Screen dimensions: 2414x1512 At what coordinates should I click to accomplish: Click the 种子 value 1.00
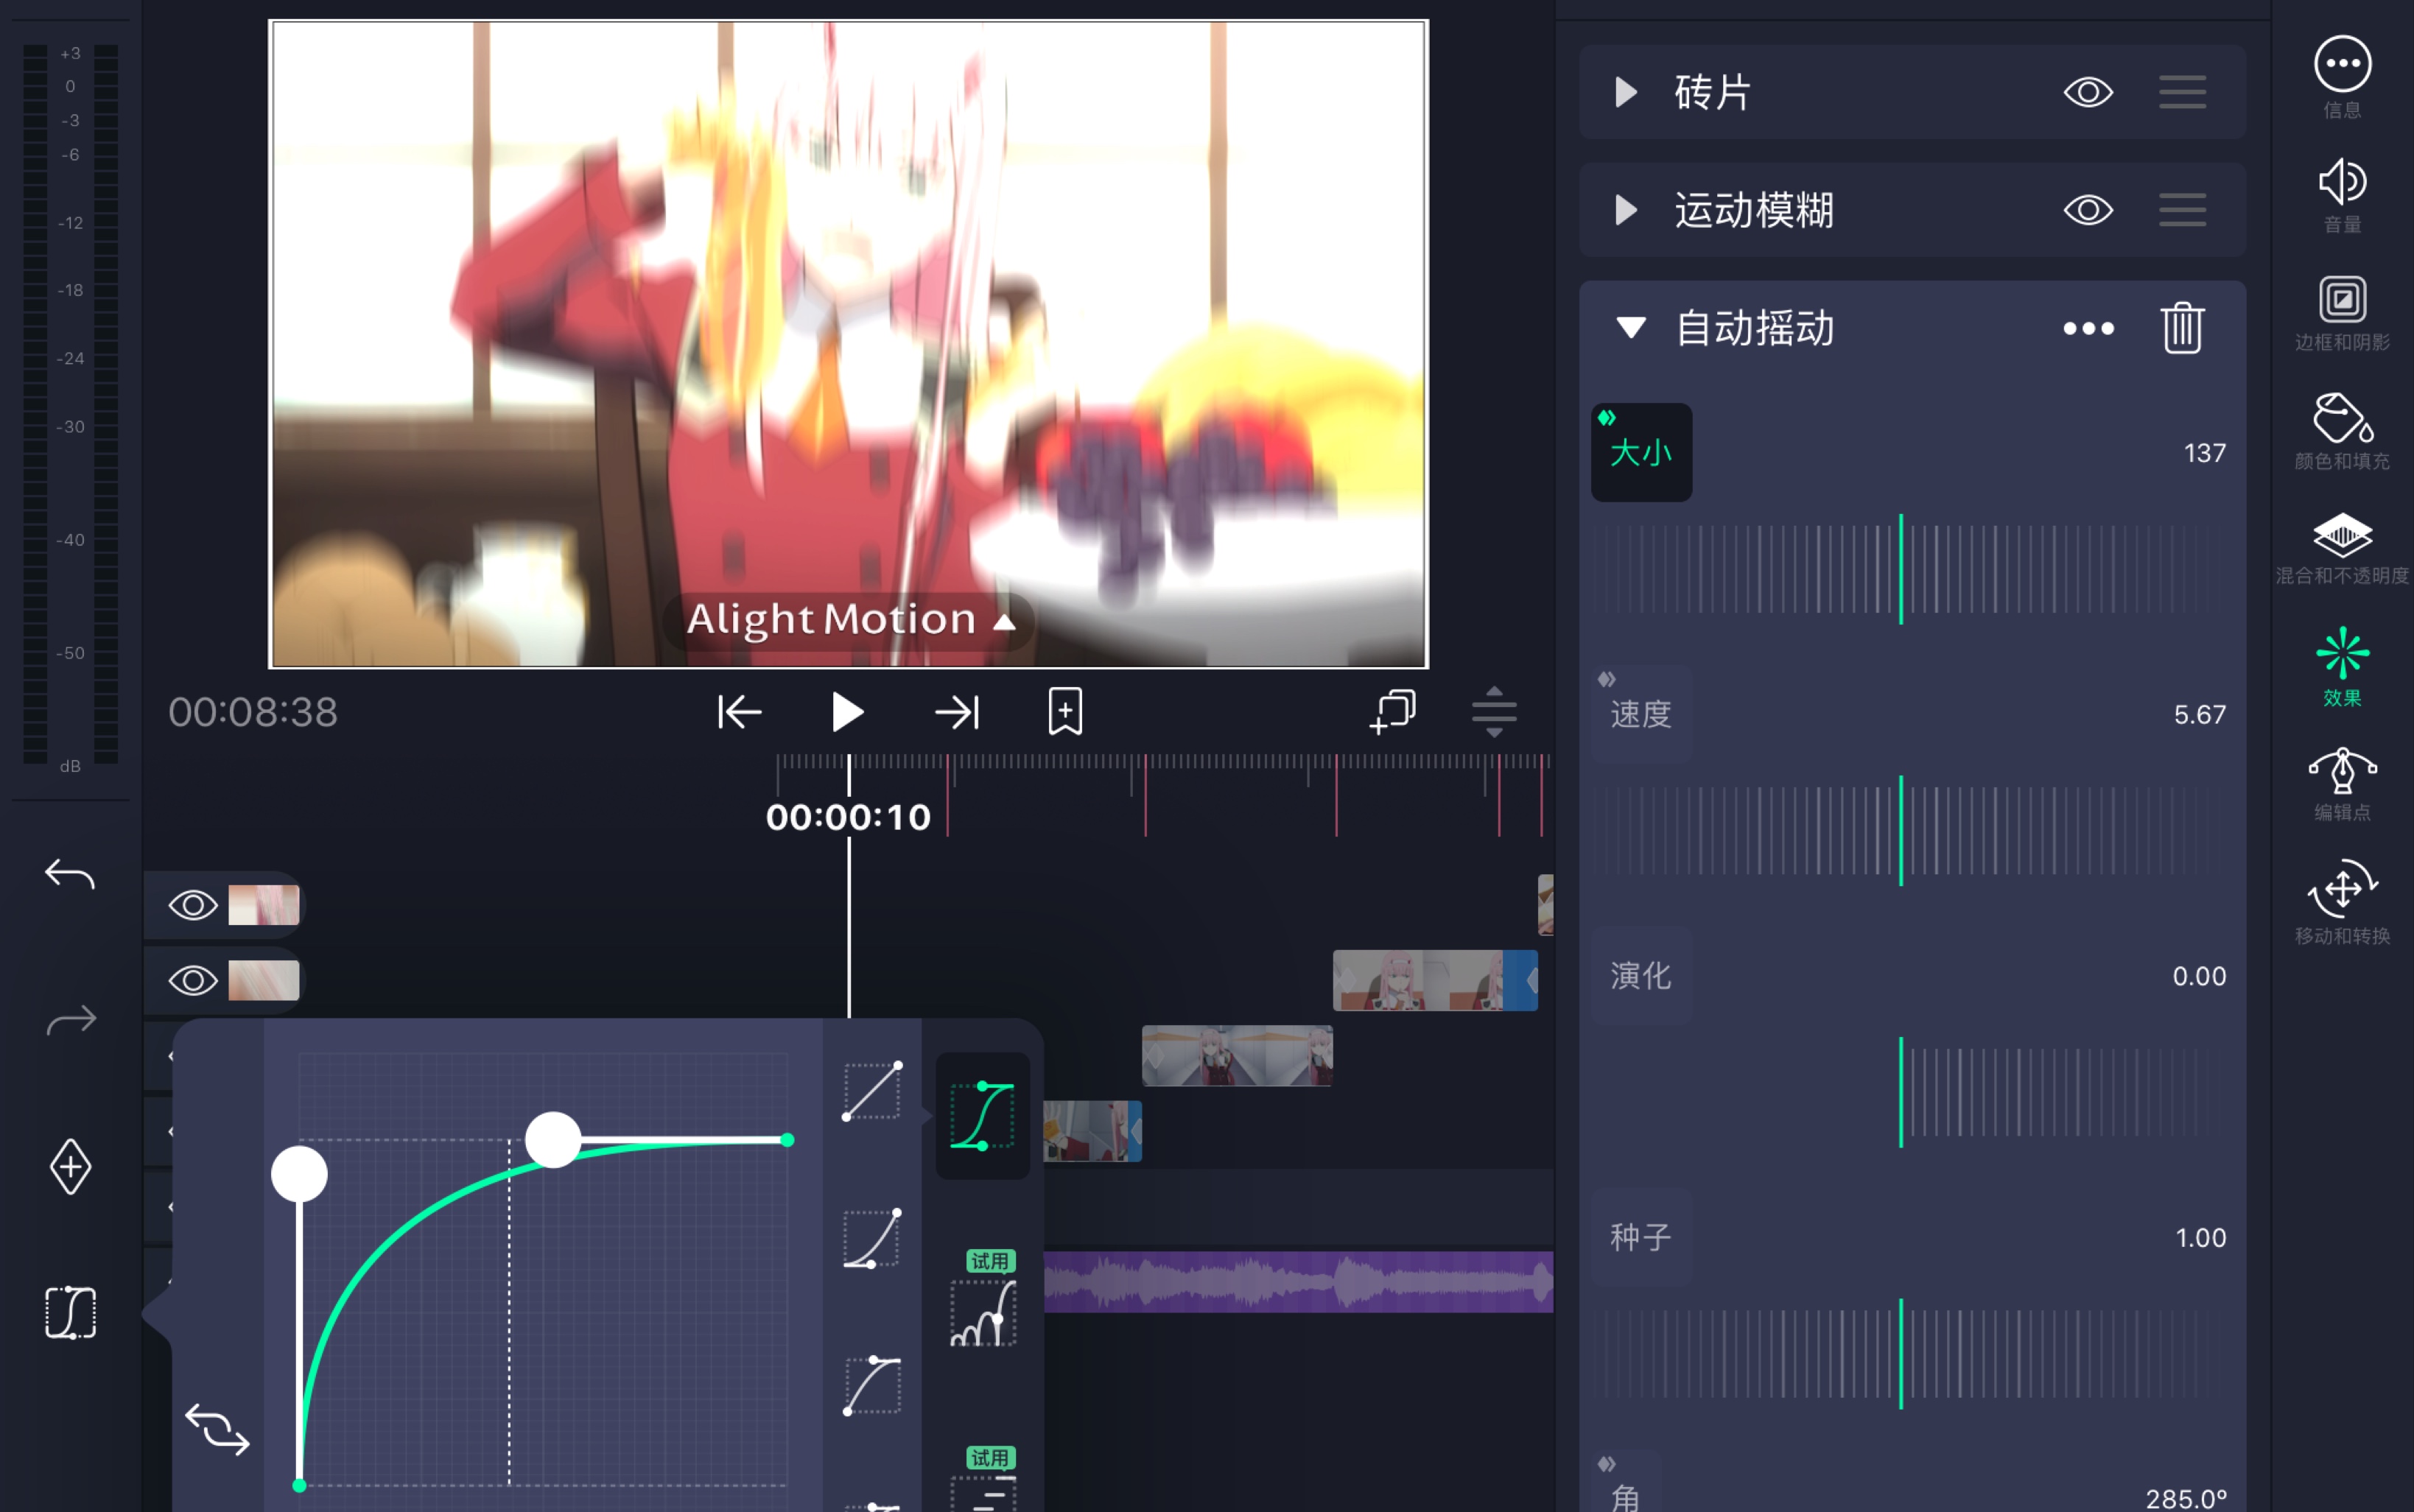pyautogui.click(x=2200, y=1238)
